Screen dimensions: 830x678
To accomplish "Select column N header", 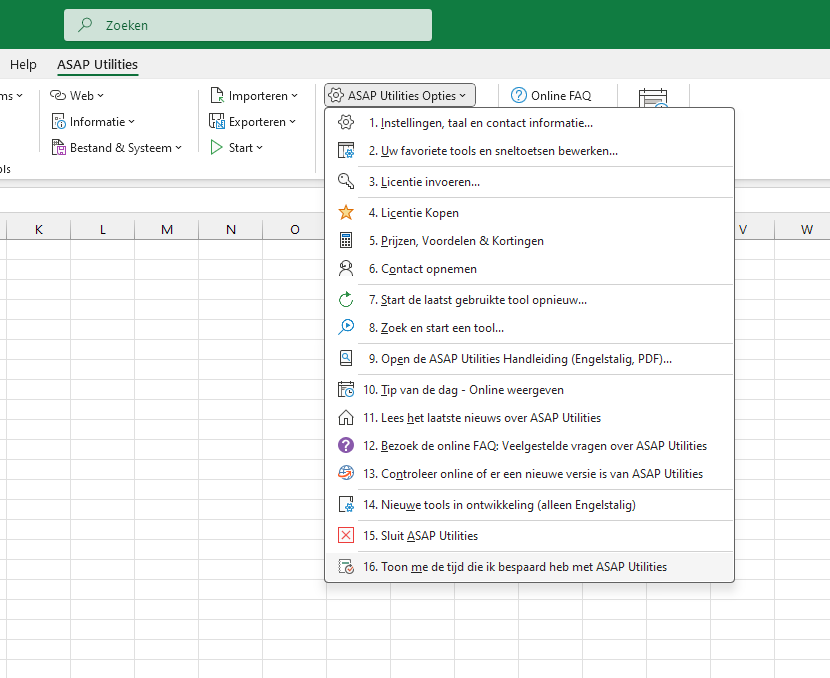I will [231, 229].
